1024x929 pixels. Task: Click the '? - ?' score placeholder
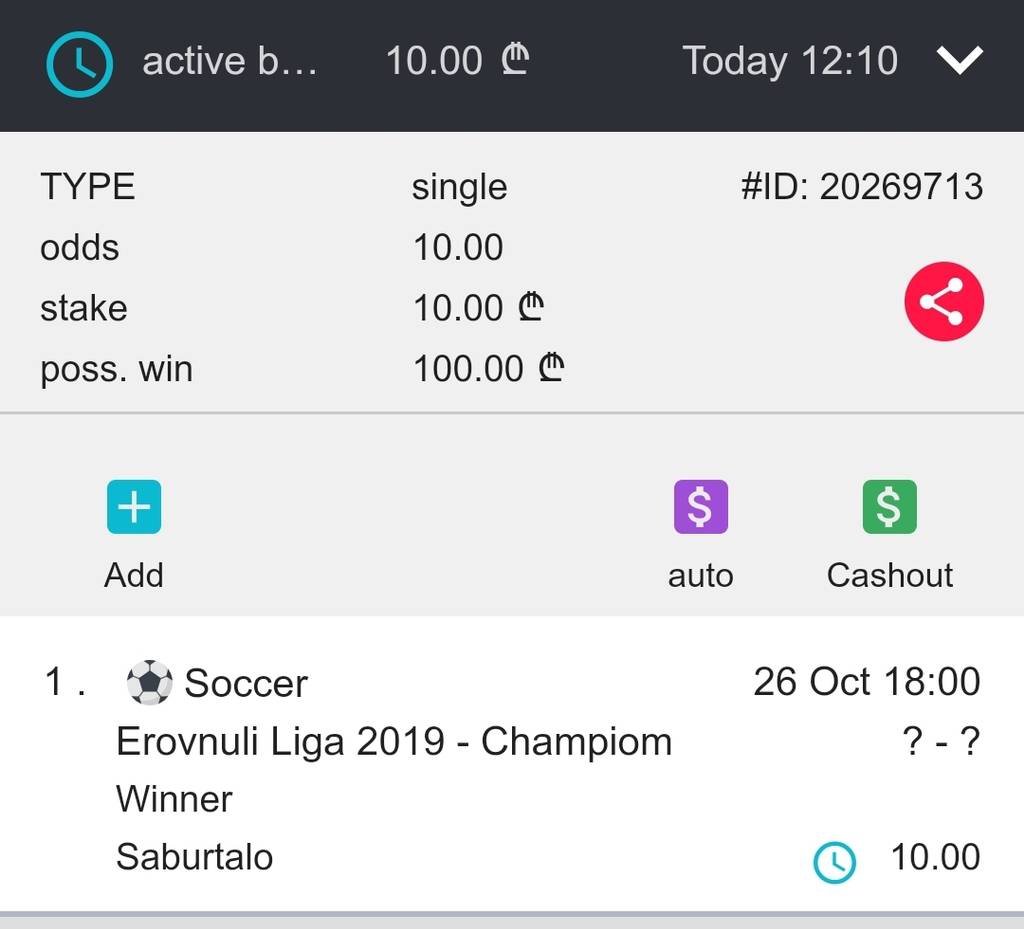click(940, 742)
